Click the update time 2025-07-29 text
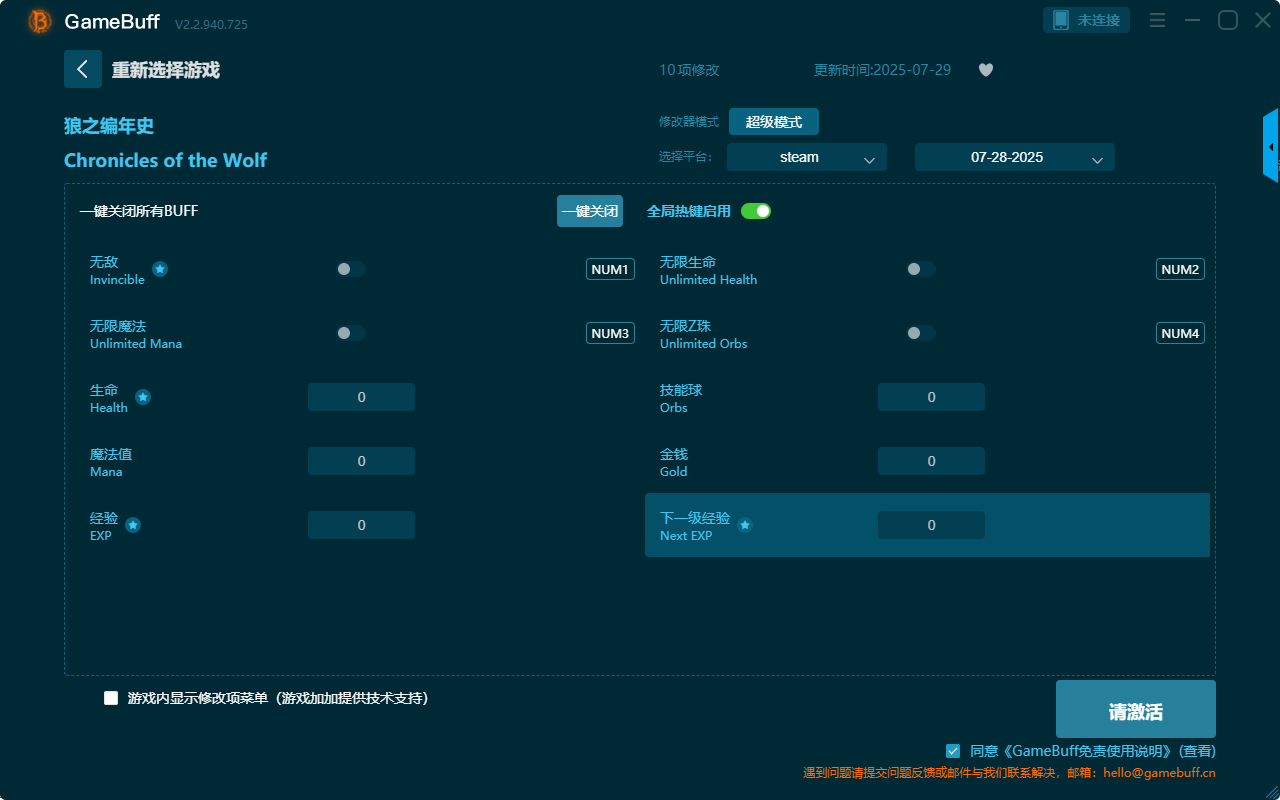The height and width of the screenshot is (800, 1280). (x=883, y=70)
